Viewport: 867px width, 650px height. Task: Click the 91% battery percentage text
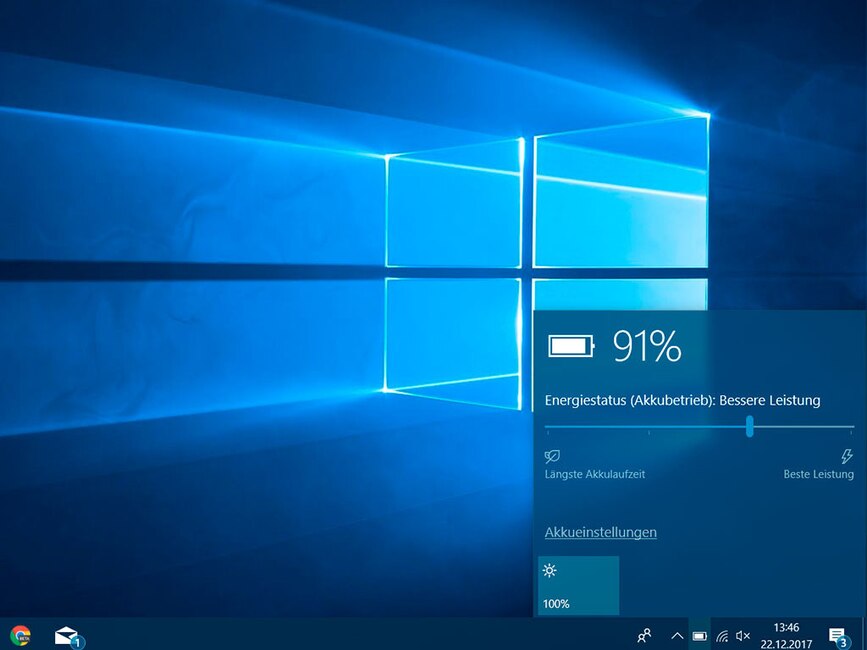647,347
